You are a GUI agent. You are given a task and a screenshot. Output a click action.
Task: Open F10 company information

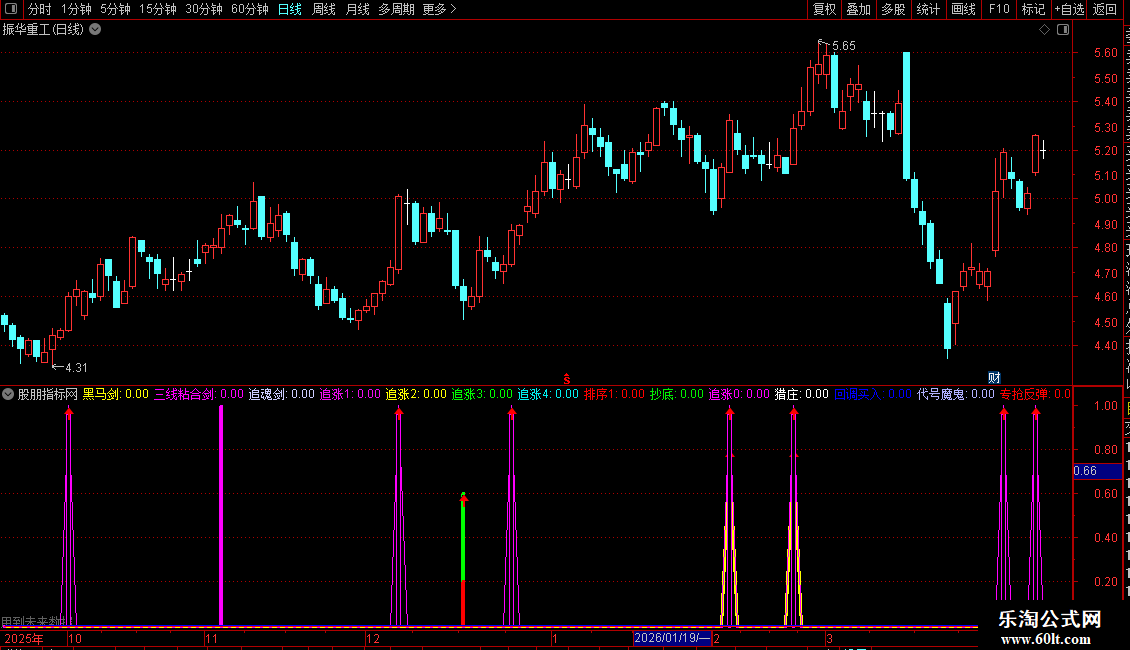[999, 9]
